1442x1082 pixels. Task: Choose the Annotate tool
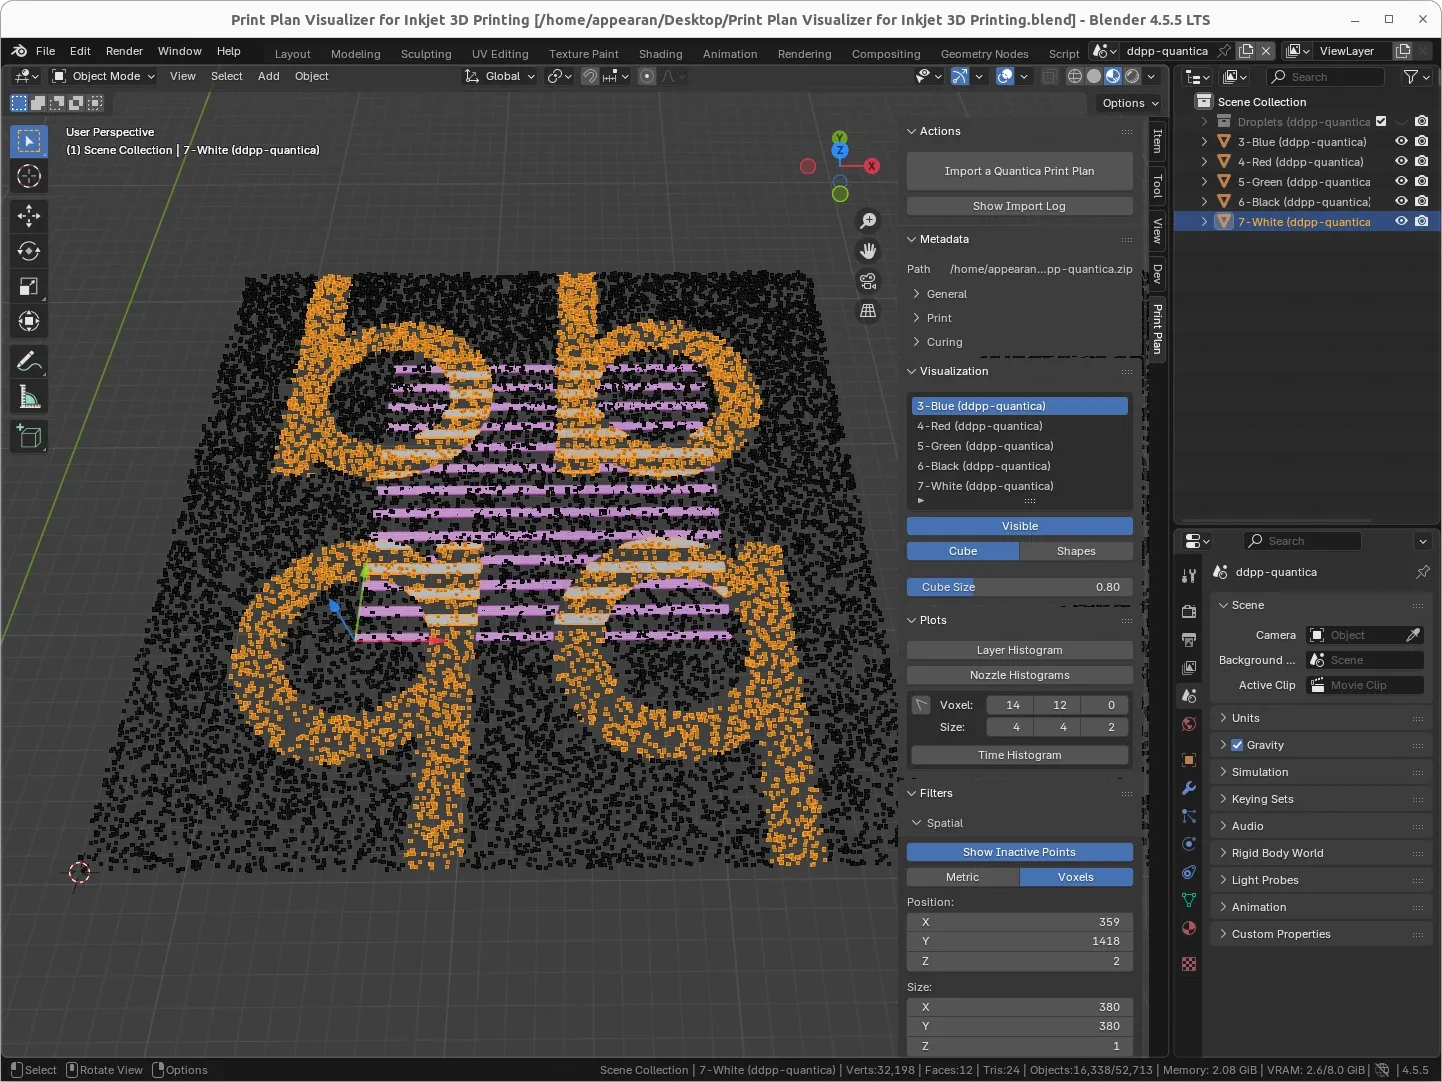point(29,361)
